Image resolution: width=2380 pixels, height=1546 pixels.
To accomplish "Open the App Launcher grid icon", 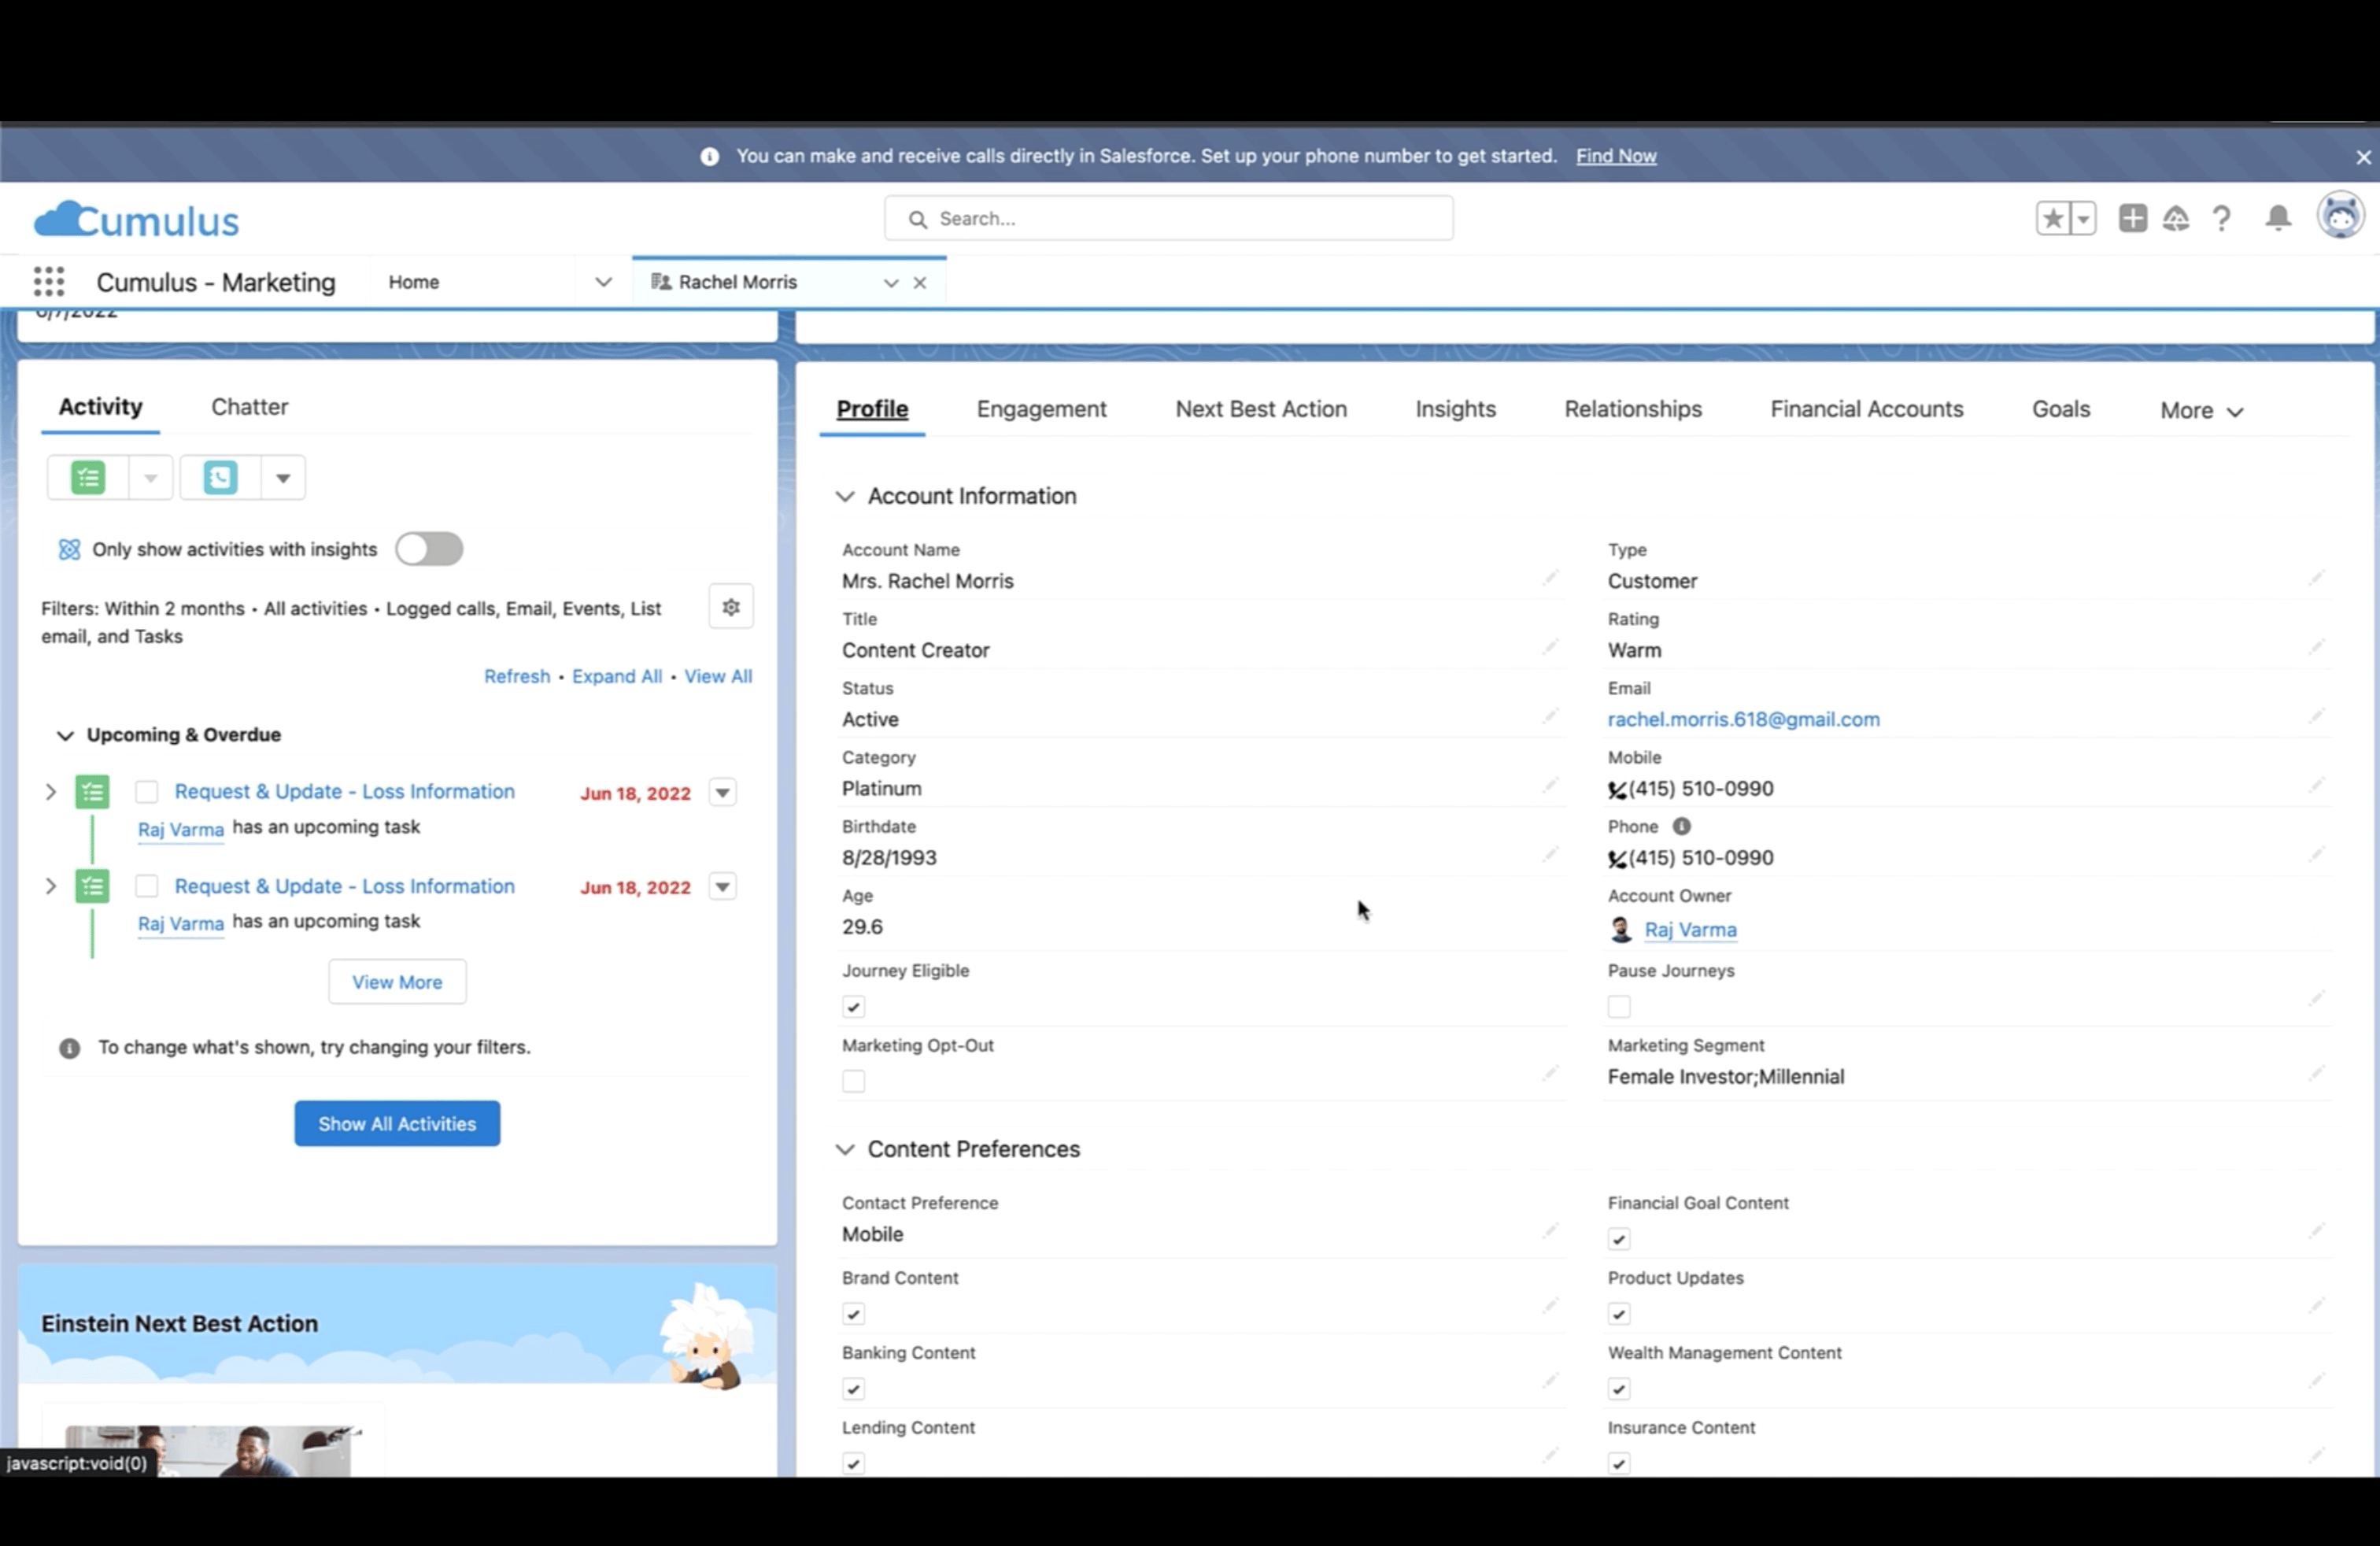I will coord(48,282).
